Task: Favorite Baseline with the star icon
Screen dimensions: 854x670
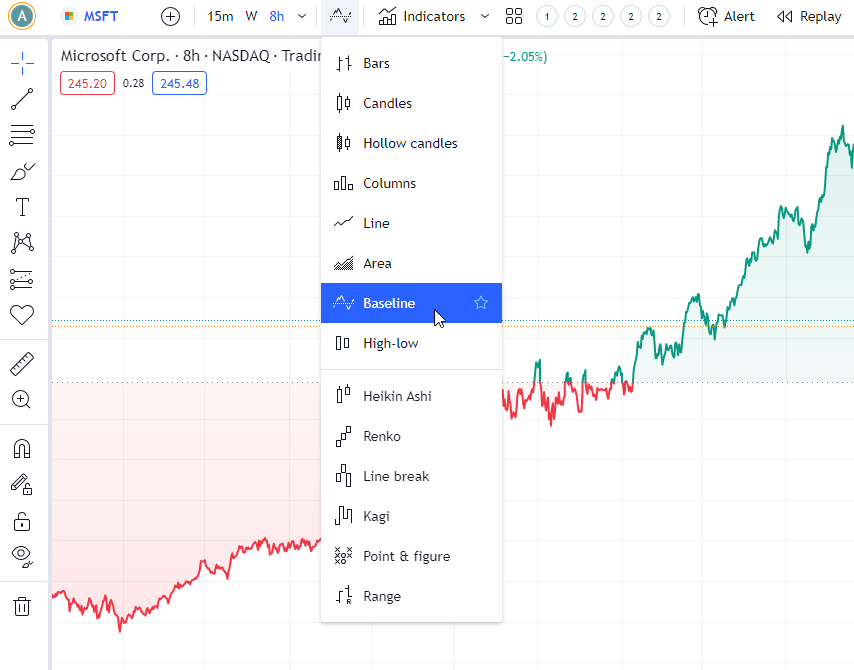Action: (481, 303)
